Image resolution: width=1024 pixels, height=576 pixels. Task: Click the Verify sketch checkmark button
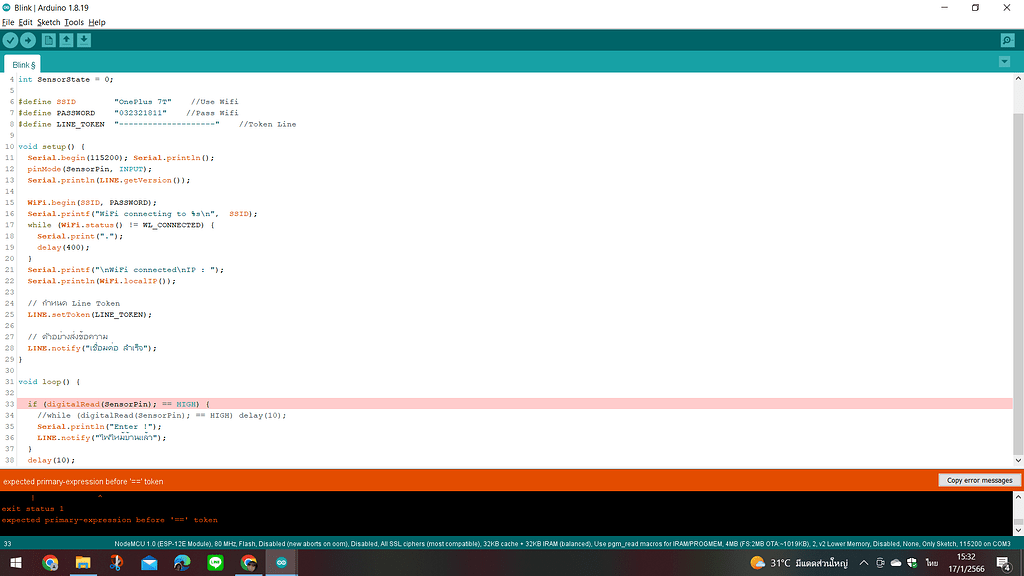(10, 40)
